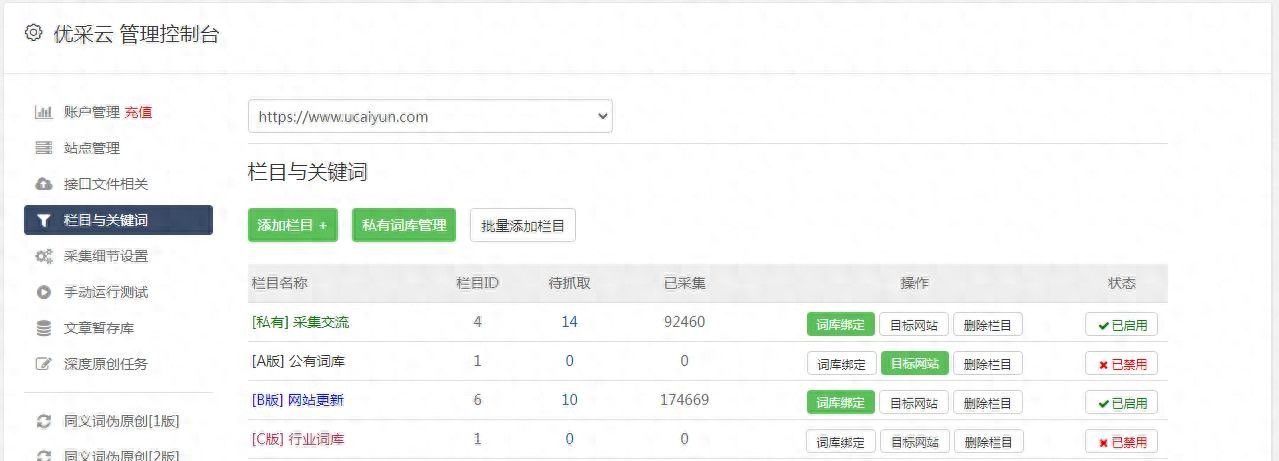
Task: Toggle 已启用 status for 网站更新 row
Action: [x=1121, y=403]
